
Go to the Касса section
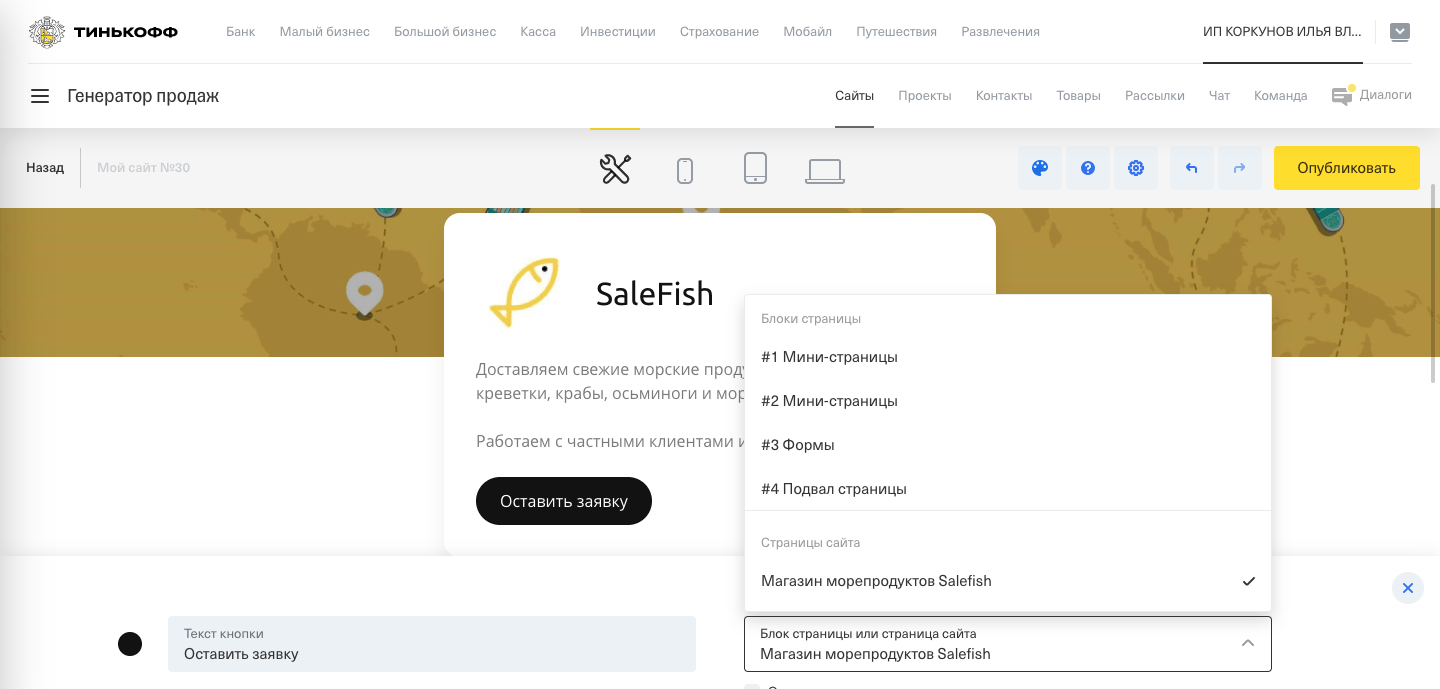(538, 32)
